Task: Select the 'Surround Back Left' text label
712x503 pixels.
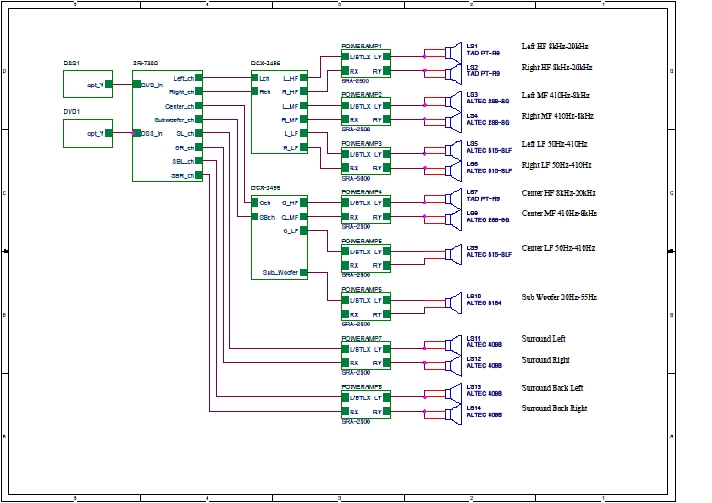Action: pos(552,388)
